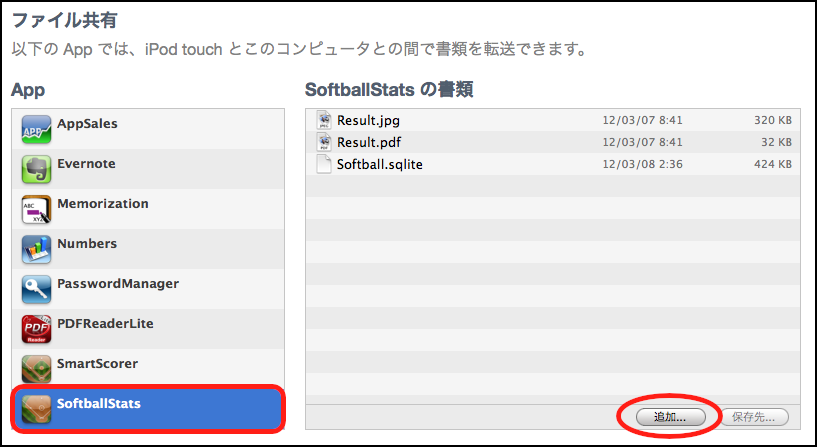Click the SmartScorer app icon

point(36,369)
